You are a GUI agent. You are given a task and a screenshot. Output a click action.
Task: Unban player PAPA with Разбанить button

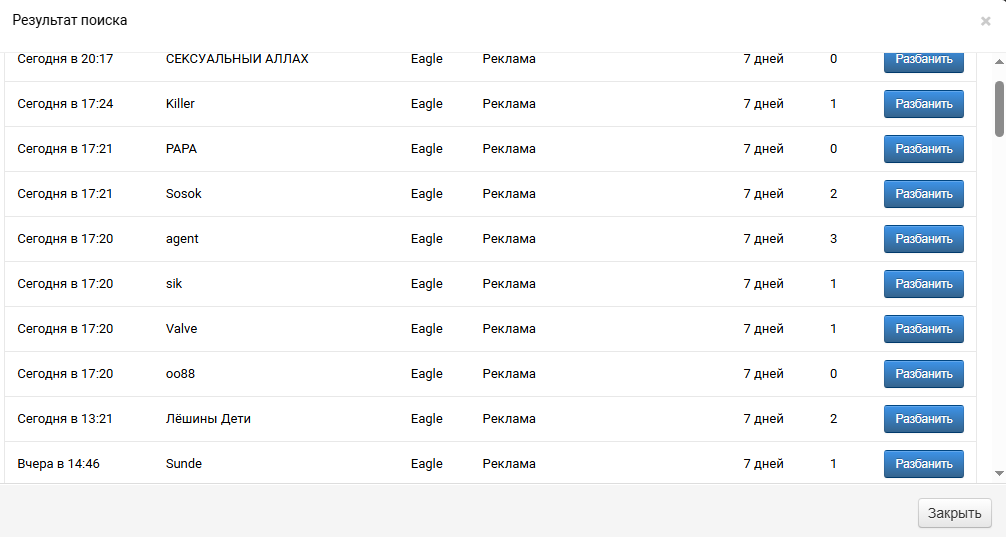pyautogui.click(x=923, y=149)
